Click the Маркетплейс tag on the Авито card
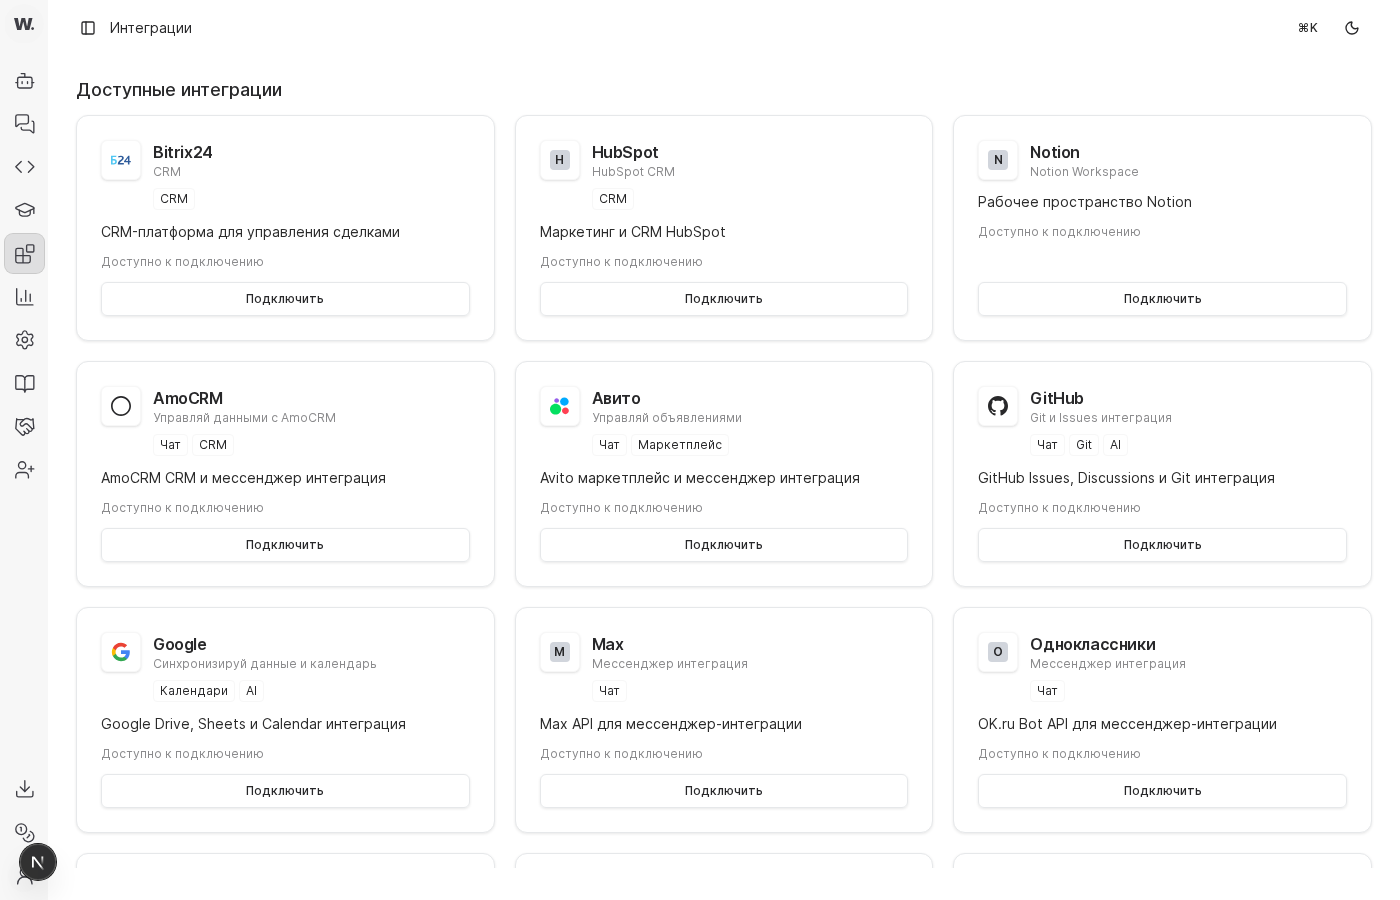Image resolution: width=1400 pixels, height=900 pixels. [679, 445]
